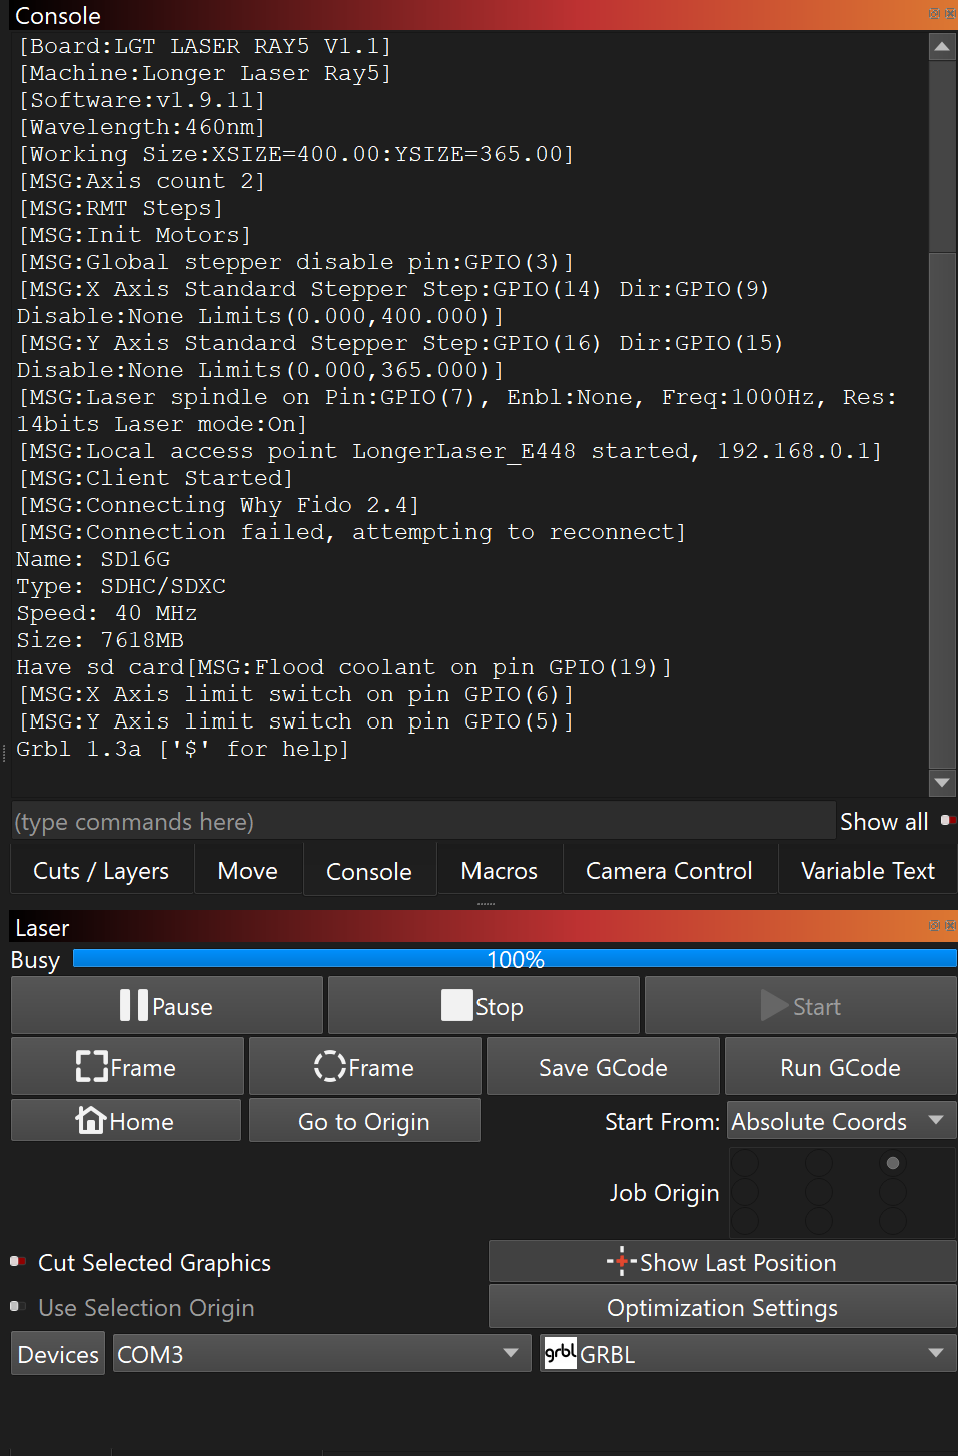
Task: Enable Cut Selected Graphics toggle
Action: click(x=17, y=1262)
